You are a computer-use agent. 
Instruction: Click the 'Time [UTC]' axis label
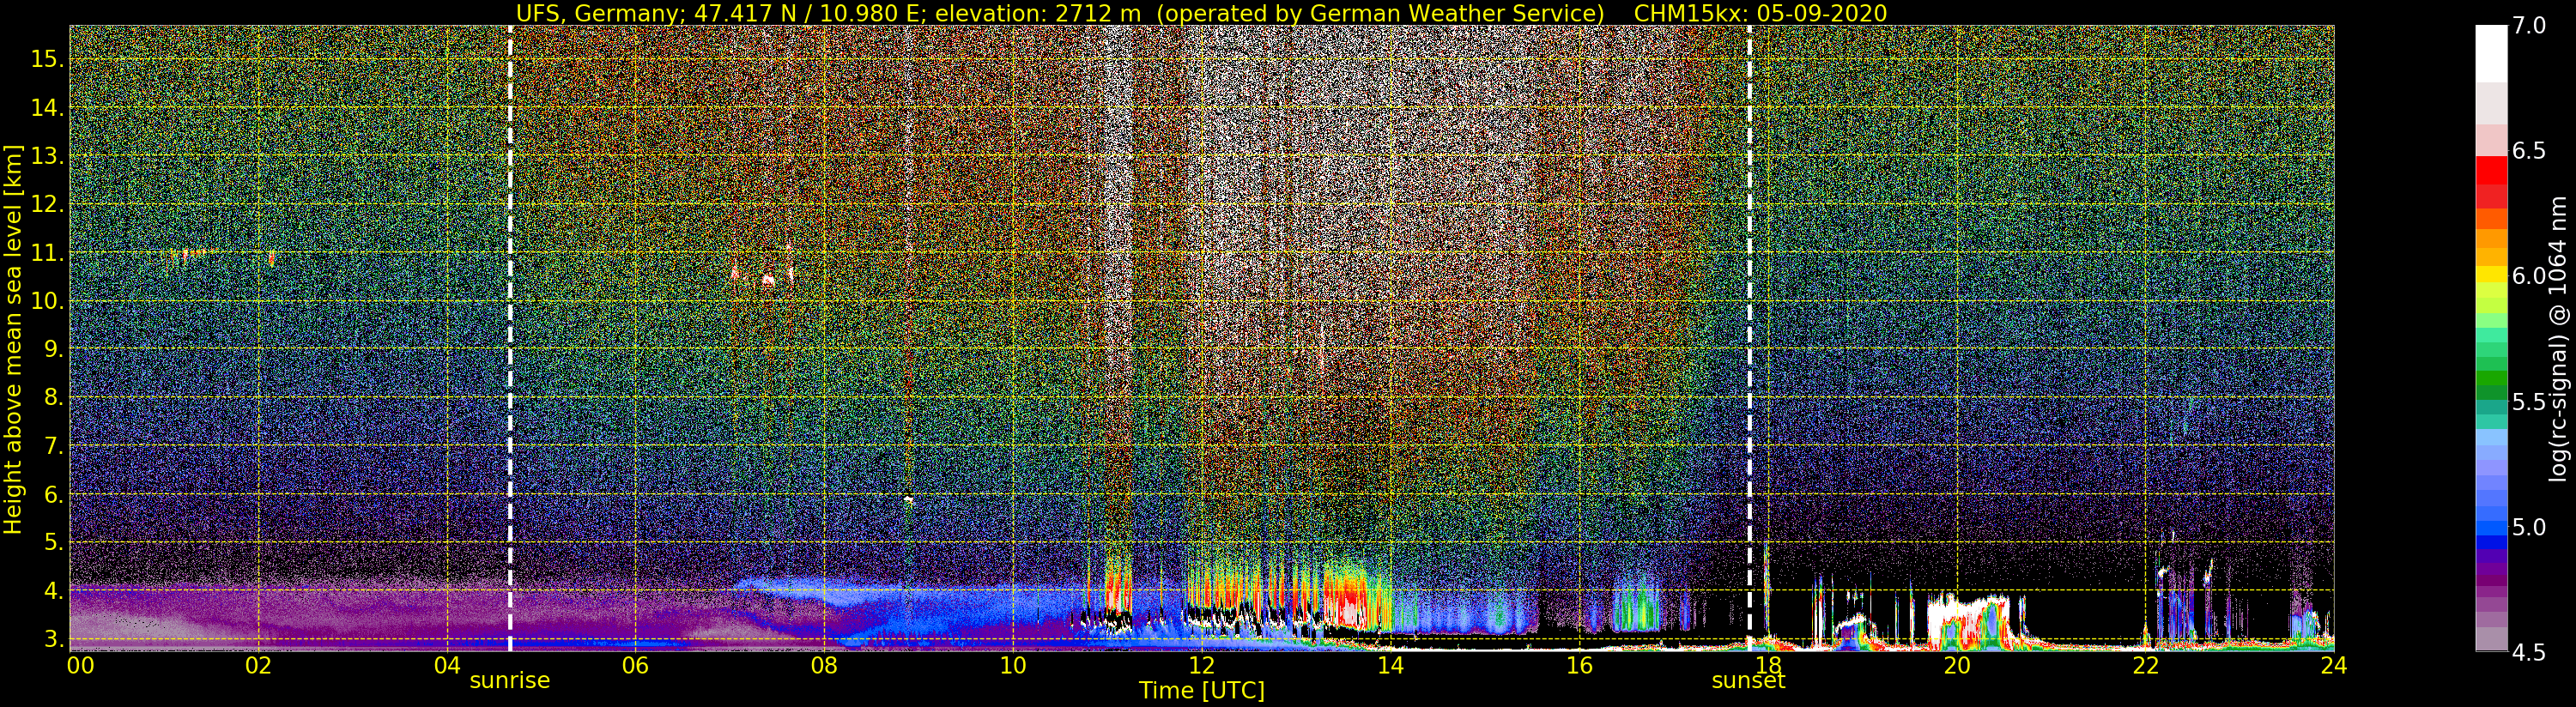click(1202, 691)
